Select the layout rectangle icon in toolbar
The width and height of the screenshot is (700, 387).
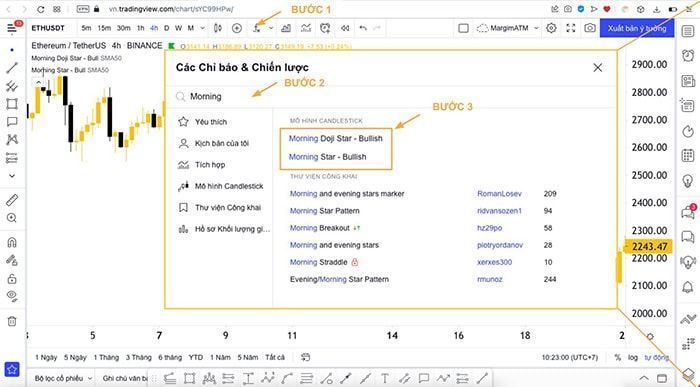463,28
